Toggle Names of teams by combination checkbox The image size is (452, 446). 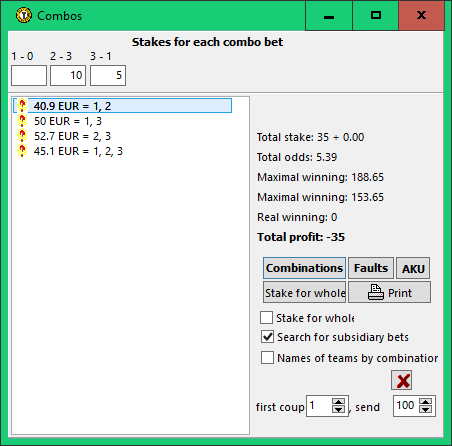pos(267,358)
